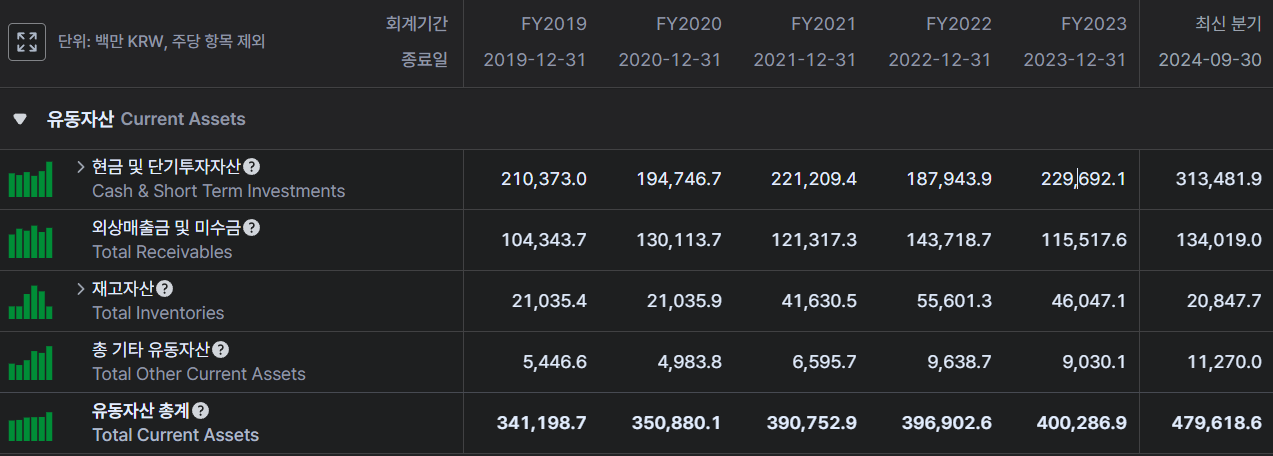Click help icon next to 외상매출금 및 미수금
This screenshot has height=456, width=1273.
[252, 228]
